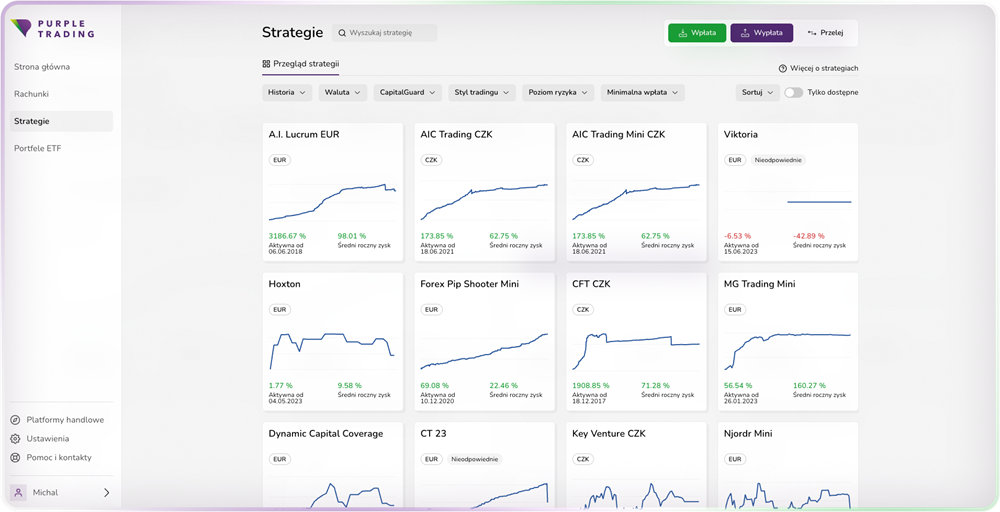Open the Key Venture CZK card

[x=636, y=465]
